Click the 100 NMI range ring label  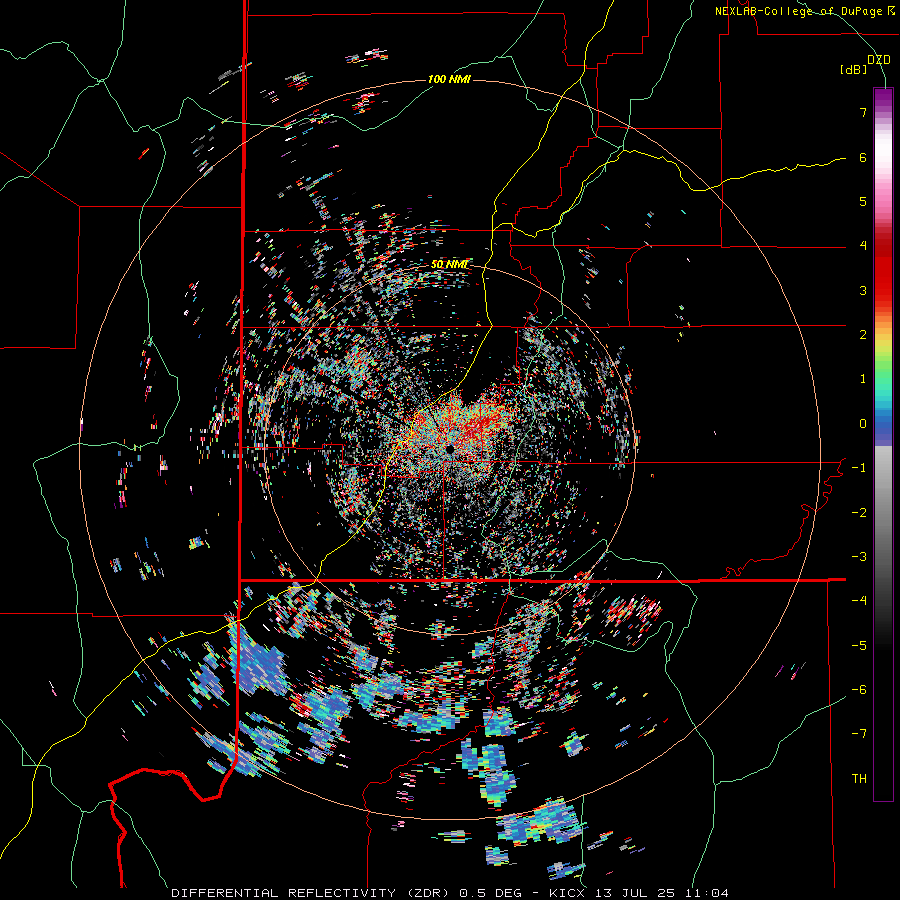tap(449, 79)
